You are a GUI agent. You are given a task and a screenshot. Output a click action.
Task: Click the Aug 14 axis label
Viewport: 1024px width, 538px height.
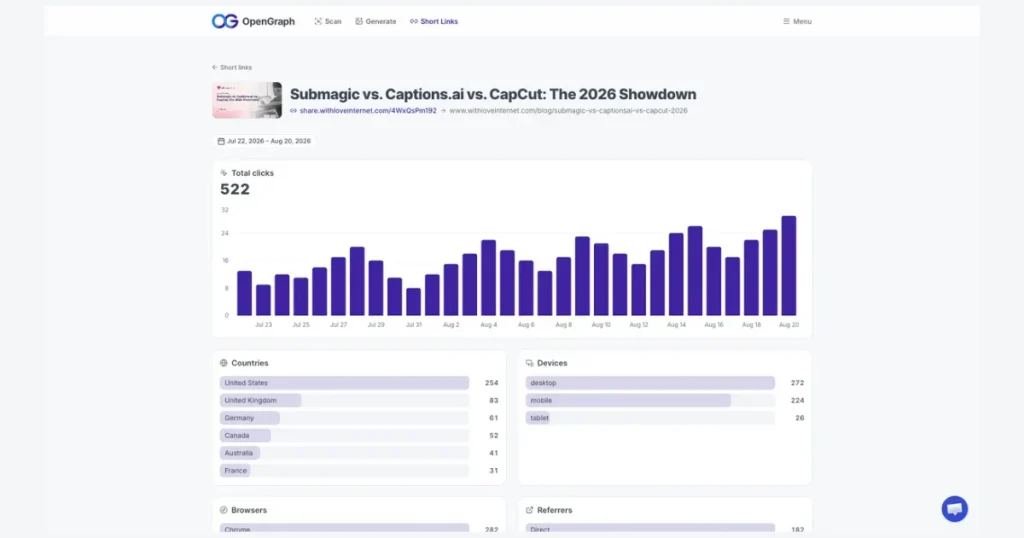click(677, 324)
